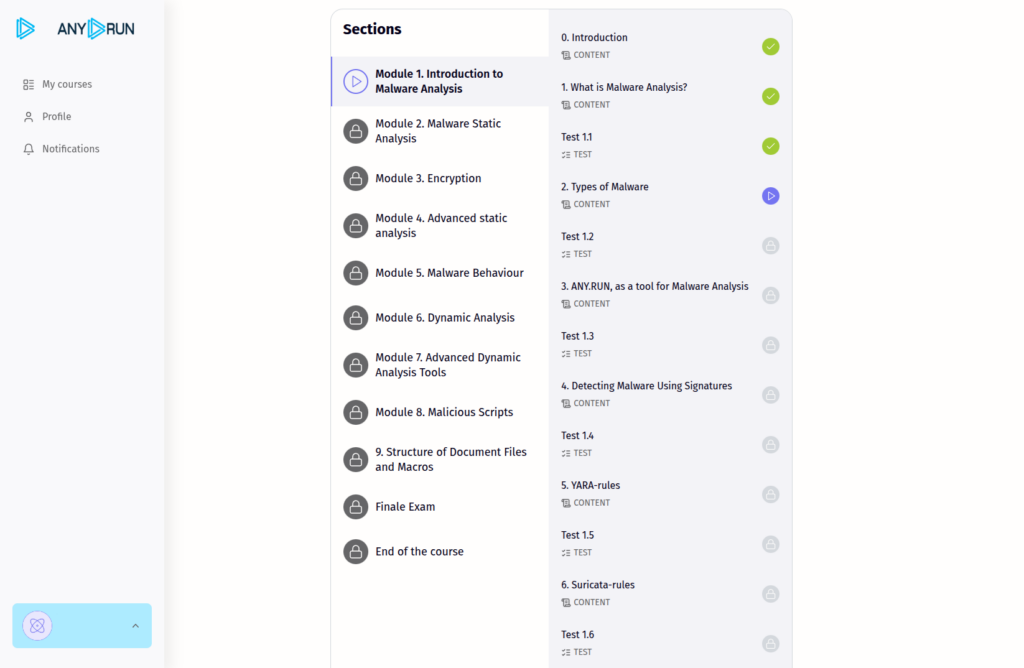The image size is (1024, 668).
Task: Go to Notifications in the sidebar
Action: 71,149
